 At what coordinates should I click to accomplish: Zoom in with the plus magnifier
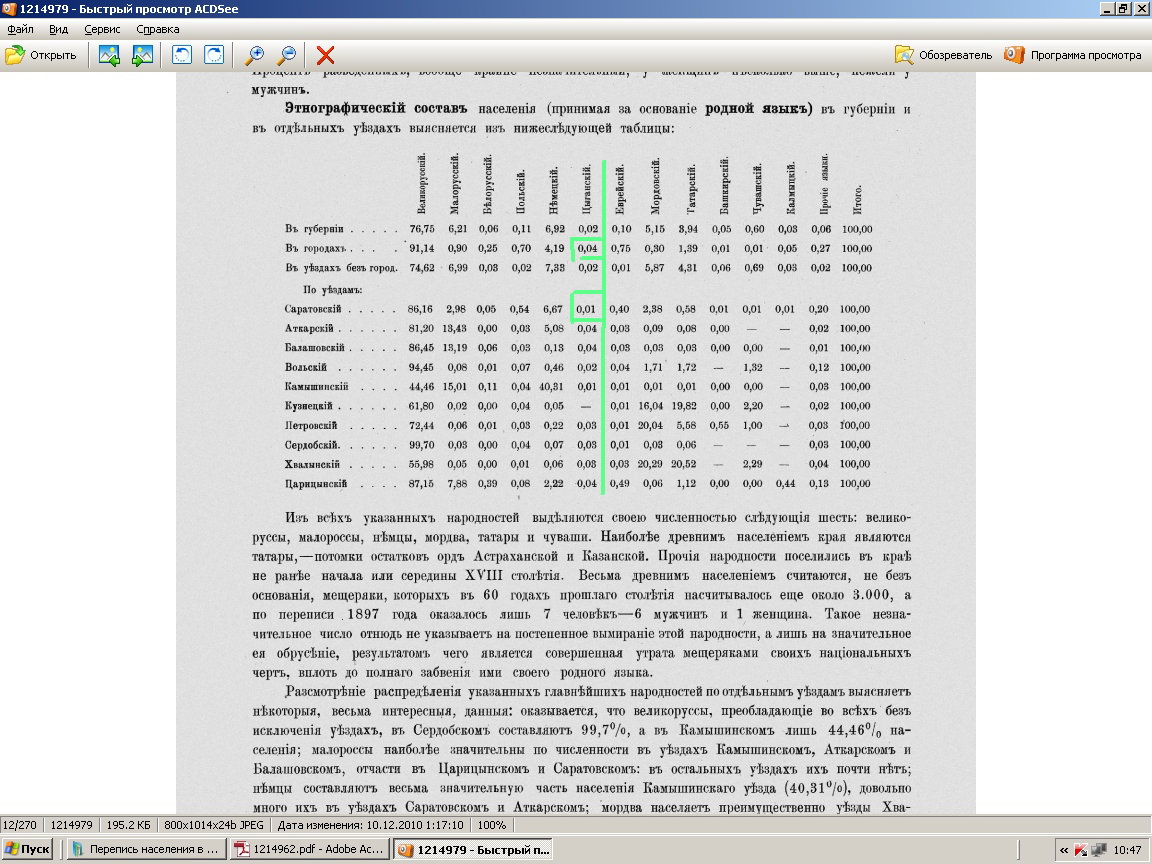point(254,55)
